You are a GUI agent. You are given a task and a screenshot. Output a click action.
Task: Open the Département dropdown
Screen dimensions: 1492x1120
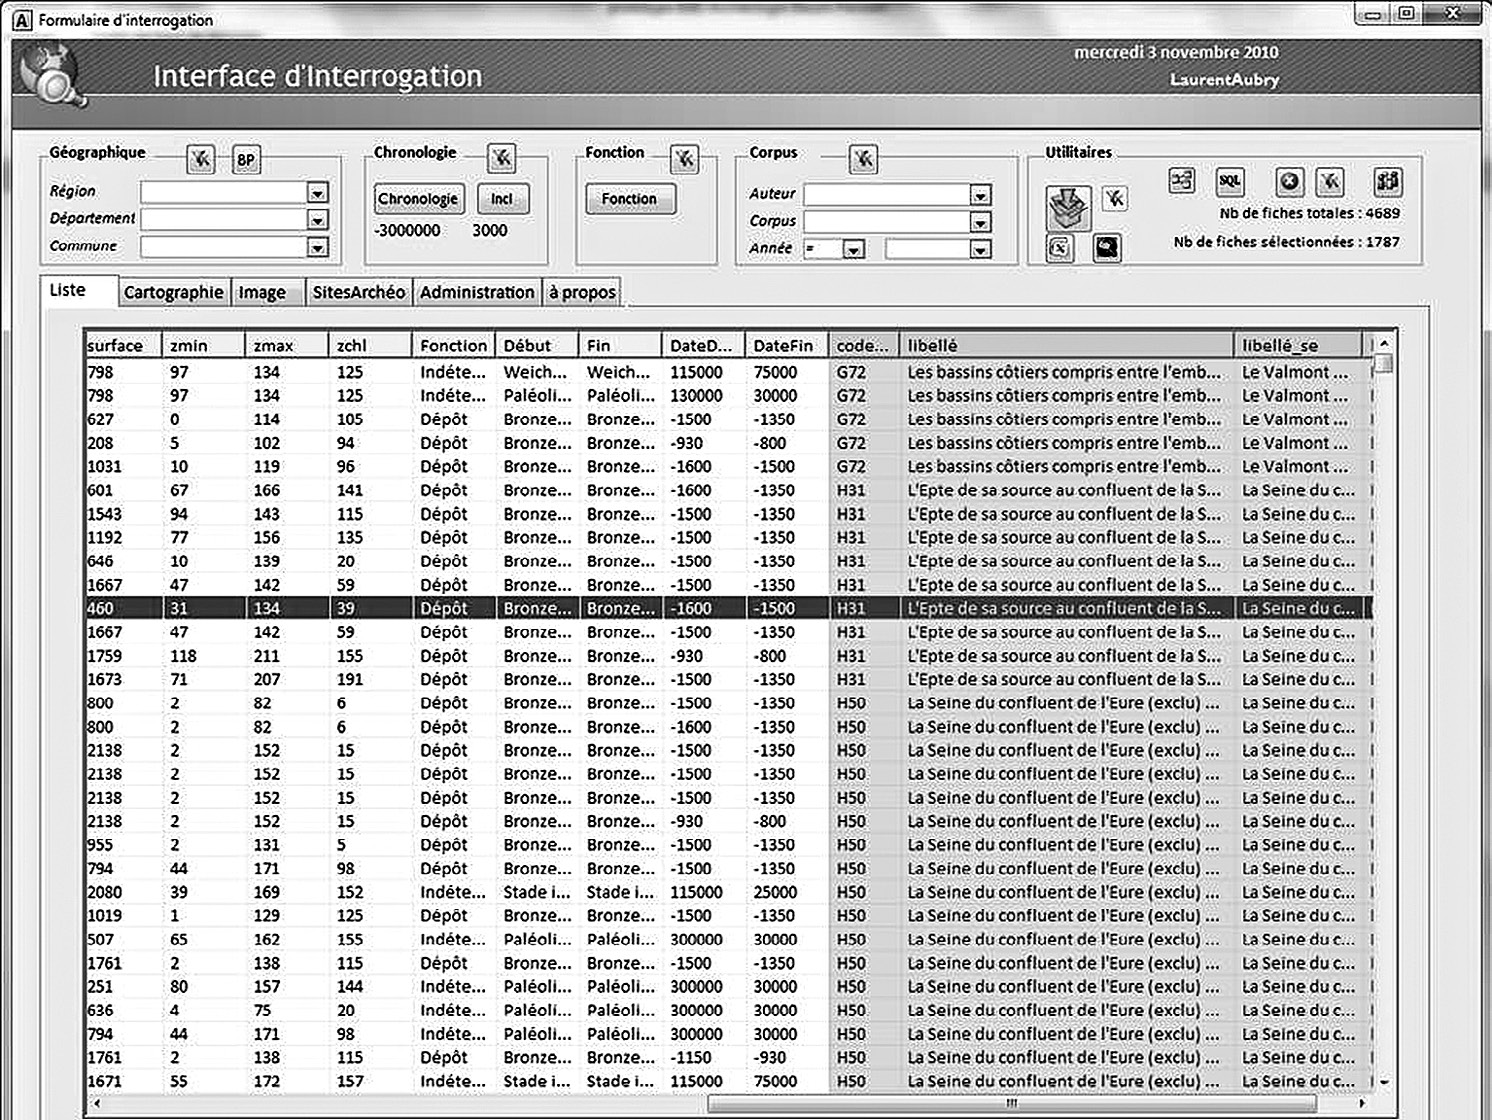(317, 219)
